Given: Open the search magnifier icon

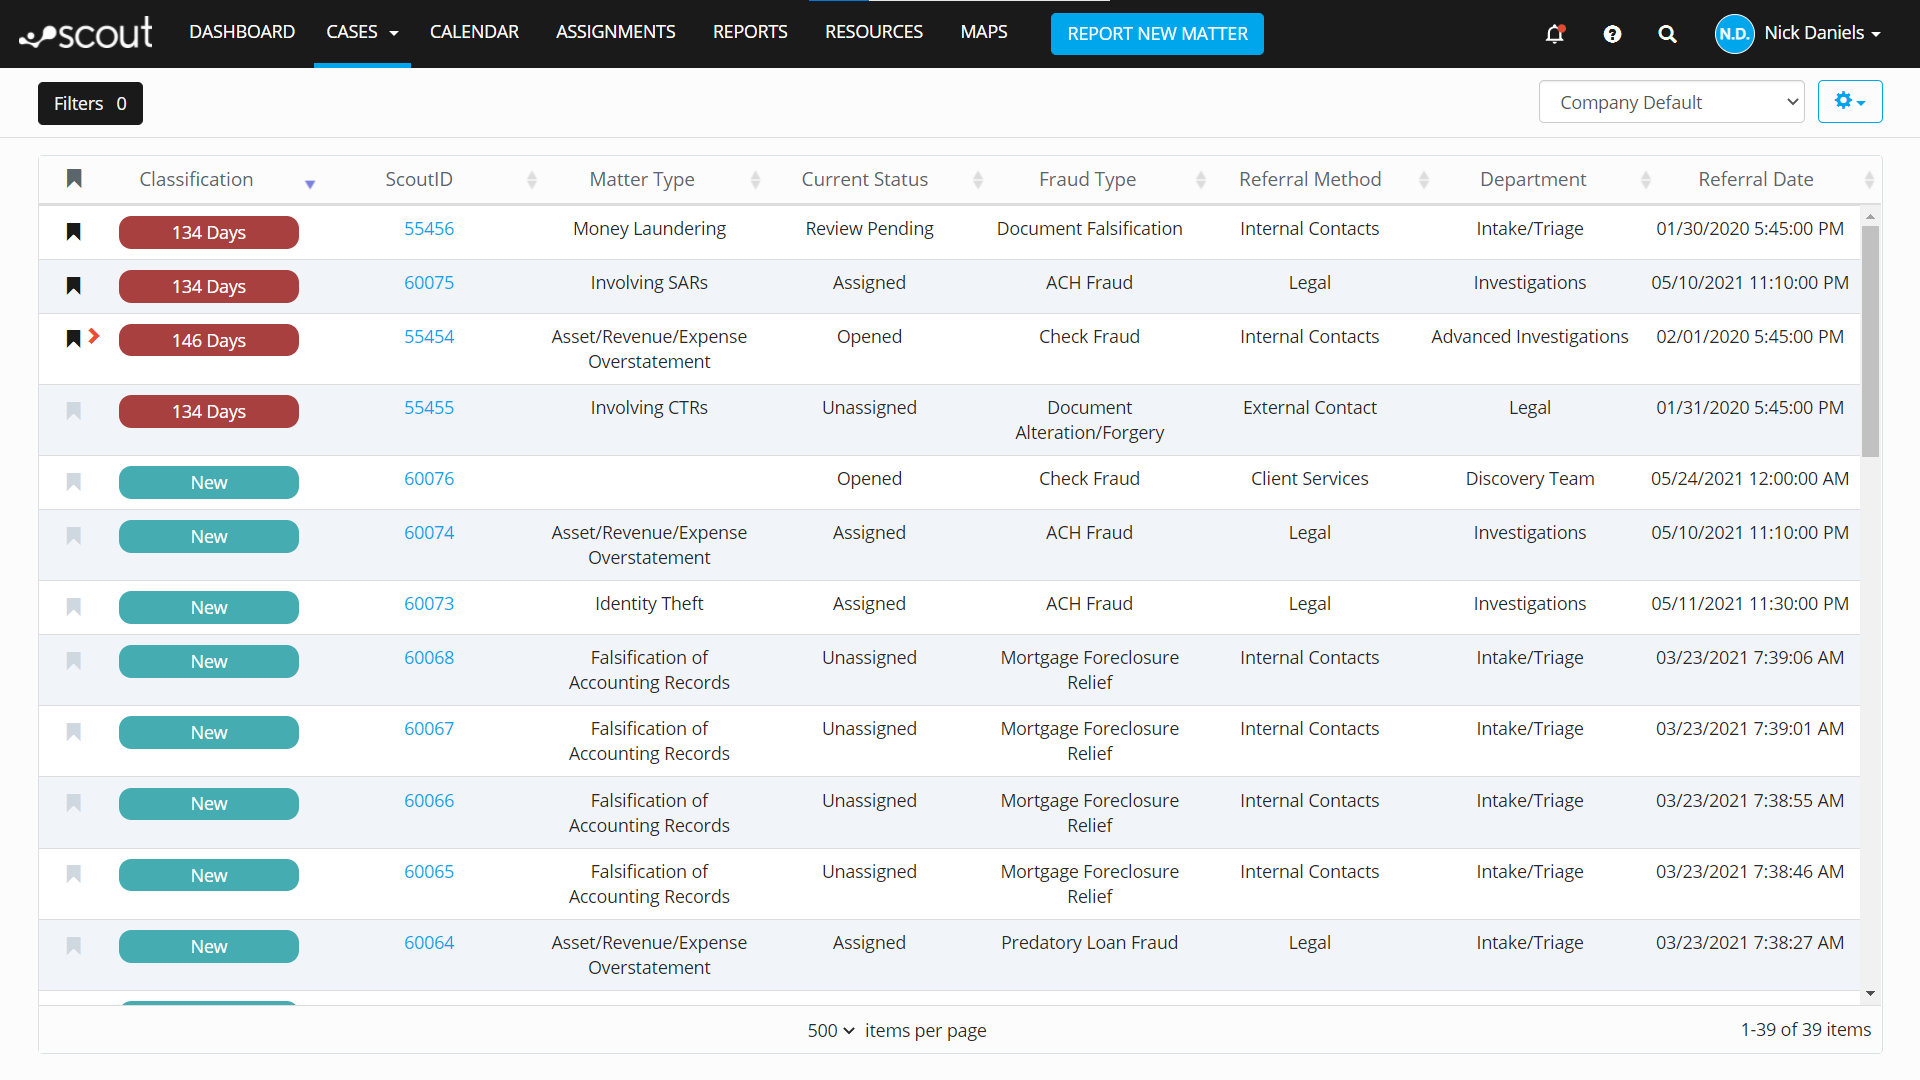Looking at the screenshot, I should coord(1667,33).
